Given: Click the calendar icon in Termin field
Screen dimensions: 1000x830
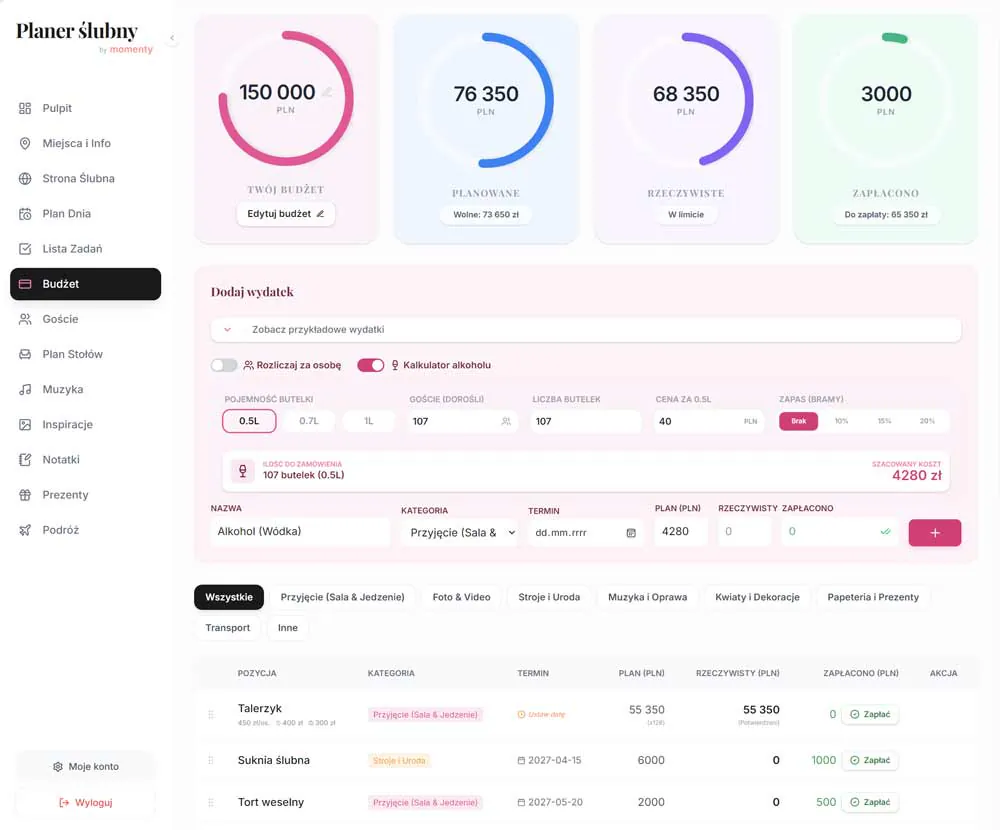Looking at the screenshot, I should [x=631, y=533].
